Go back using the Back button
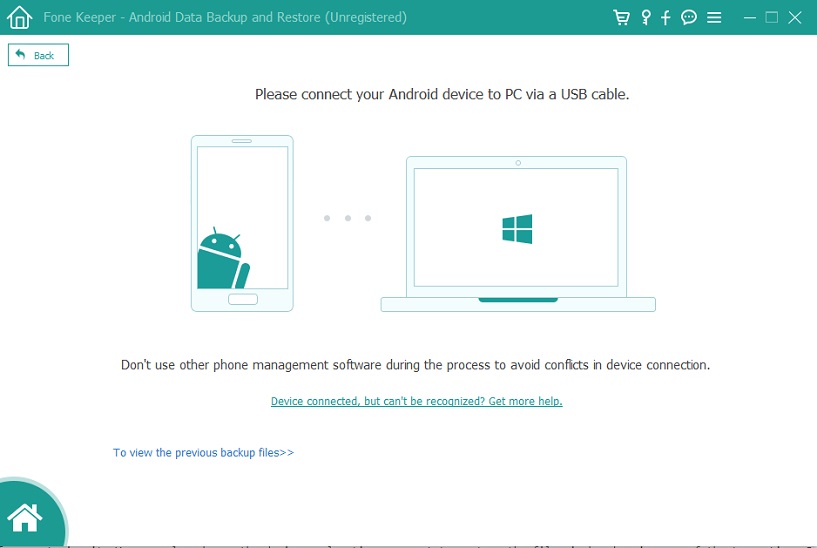Screen dimensions: 817x548 [x=38, y=55]
